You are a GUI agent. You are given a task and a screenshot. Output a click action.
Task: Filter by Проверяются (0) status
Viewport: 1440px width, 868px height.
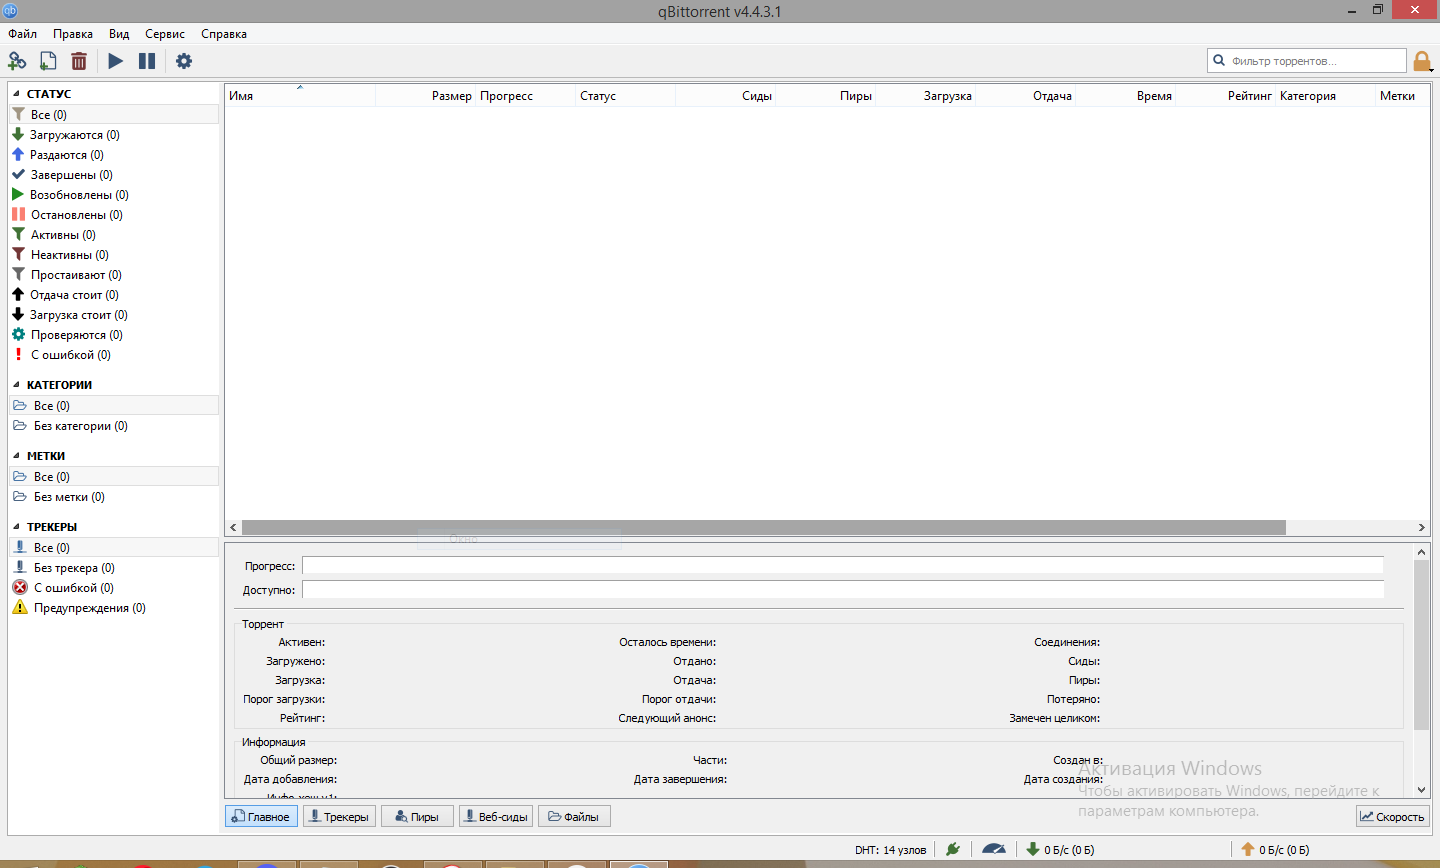[114, 335]
